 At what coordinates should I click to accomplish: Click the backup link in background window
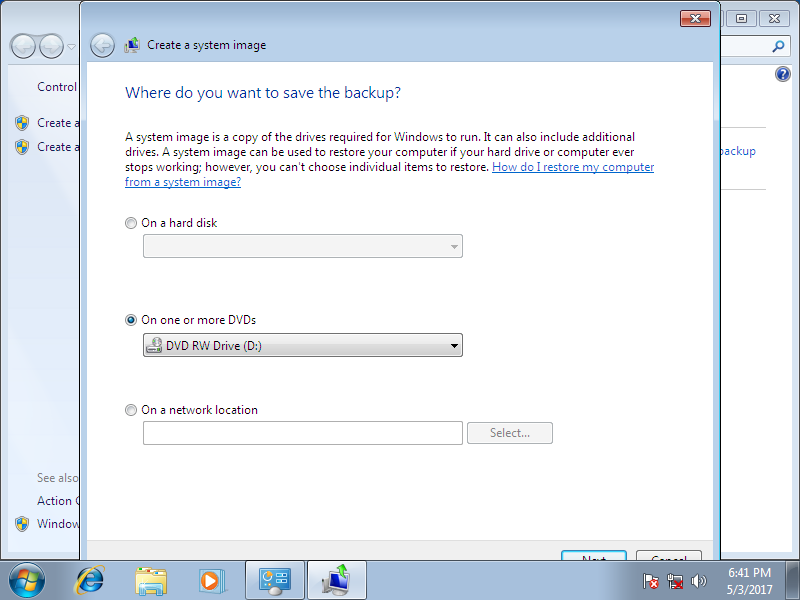click(x=737, y=151)
